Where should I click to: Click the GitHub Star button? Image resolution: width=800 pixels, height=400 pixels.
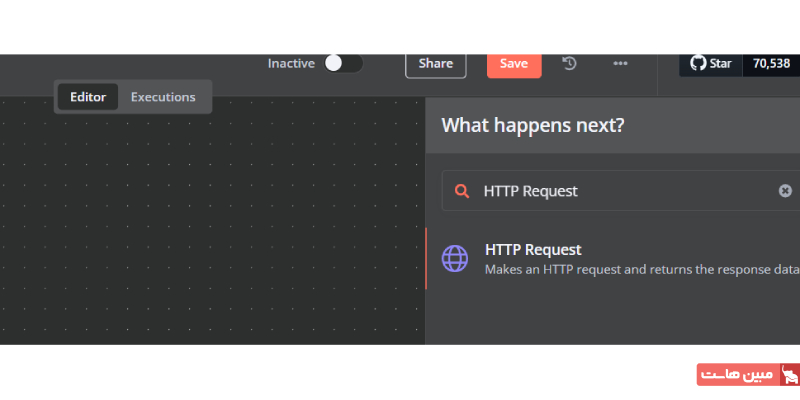[x=711, y=64]
